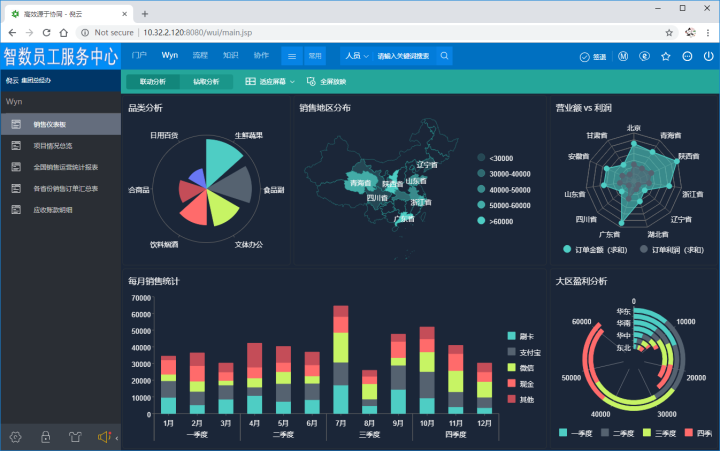Click the 7月 stacked bar

click(x=340, y=359)
